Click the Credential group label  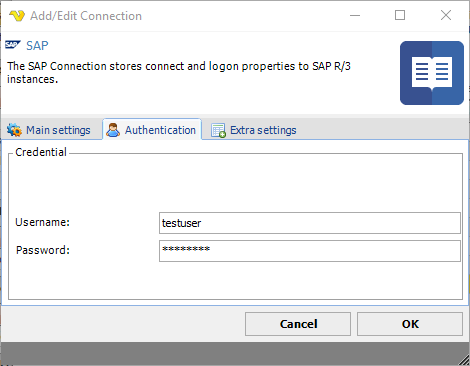[41, 152]
